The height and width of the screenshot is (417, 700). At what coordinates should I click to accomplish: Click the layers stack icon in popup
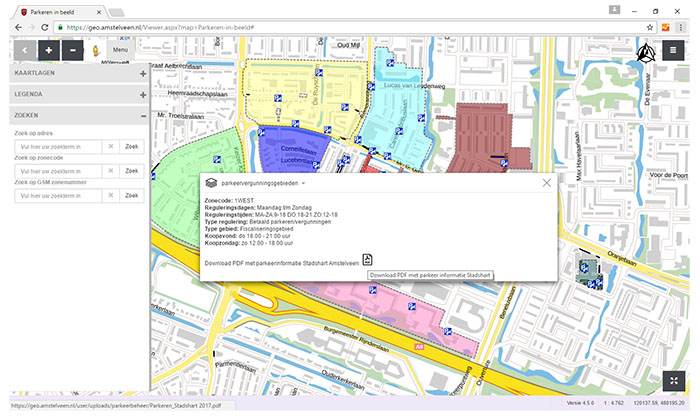[211, 183]
